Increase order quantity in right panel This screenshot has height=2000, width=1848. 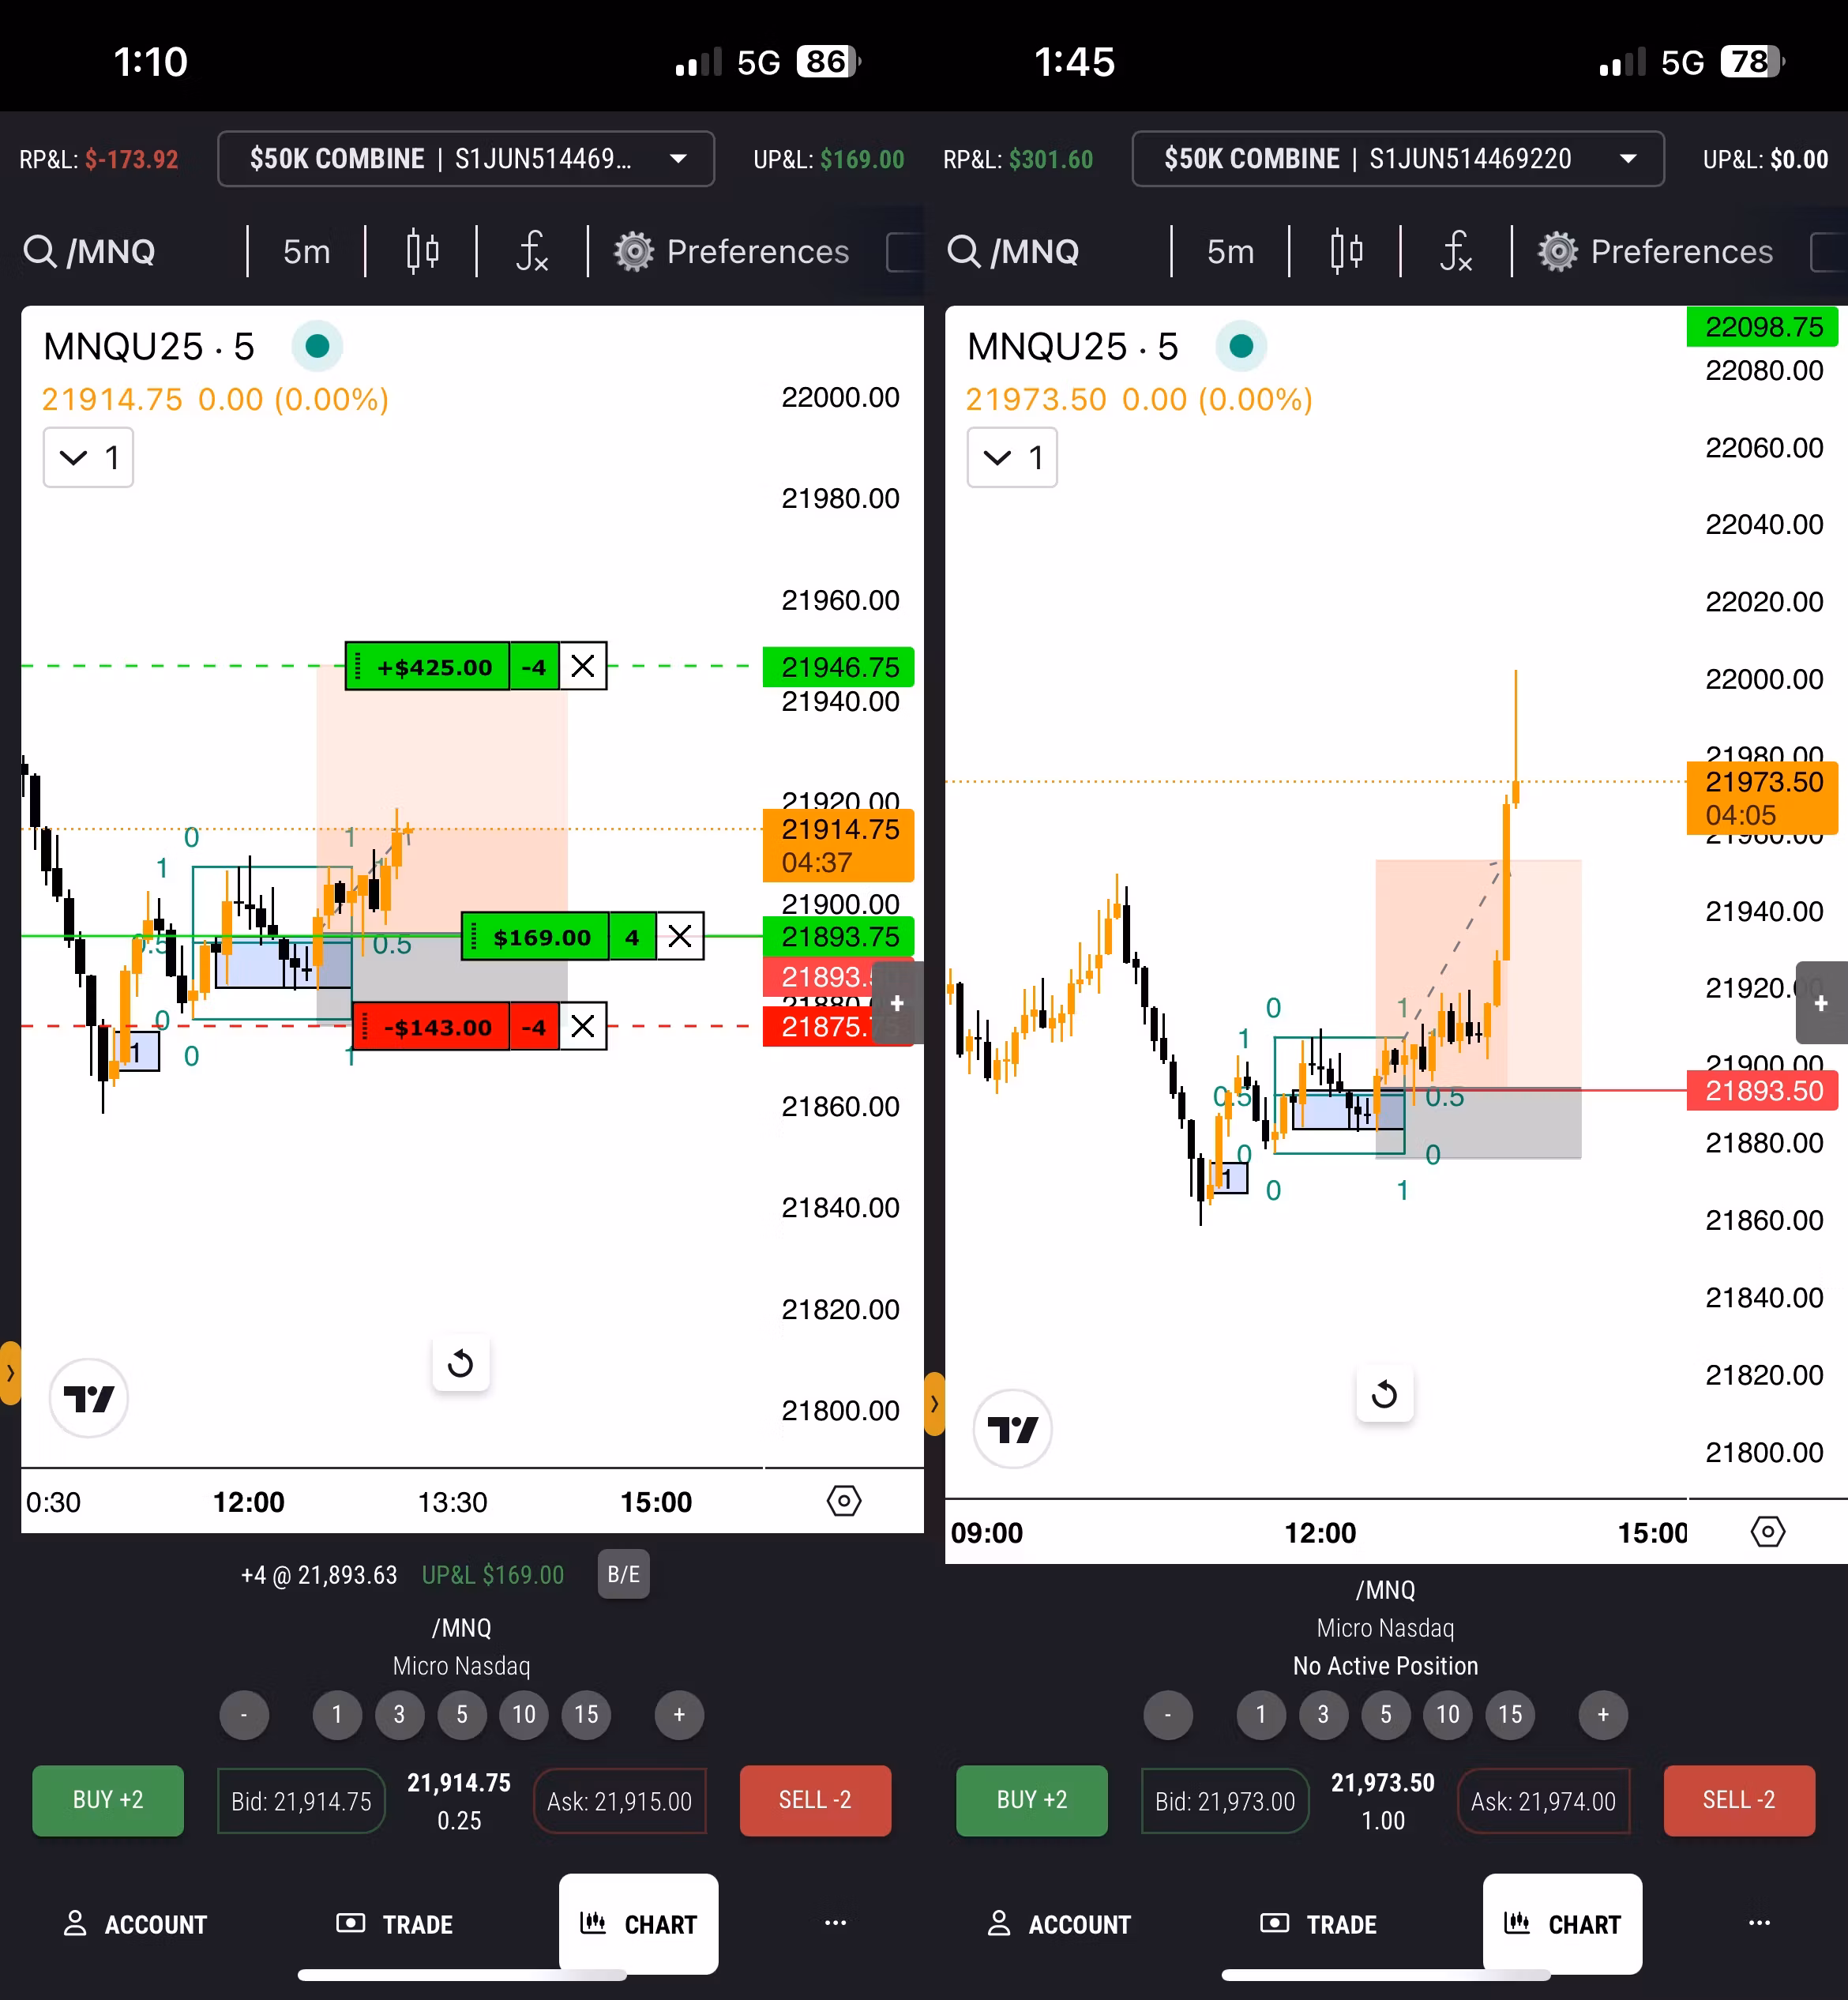pos(1603,1715)
